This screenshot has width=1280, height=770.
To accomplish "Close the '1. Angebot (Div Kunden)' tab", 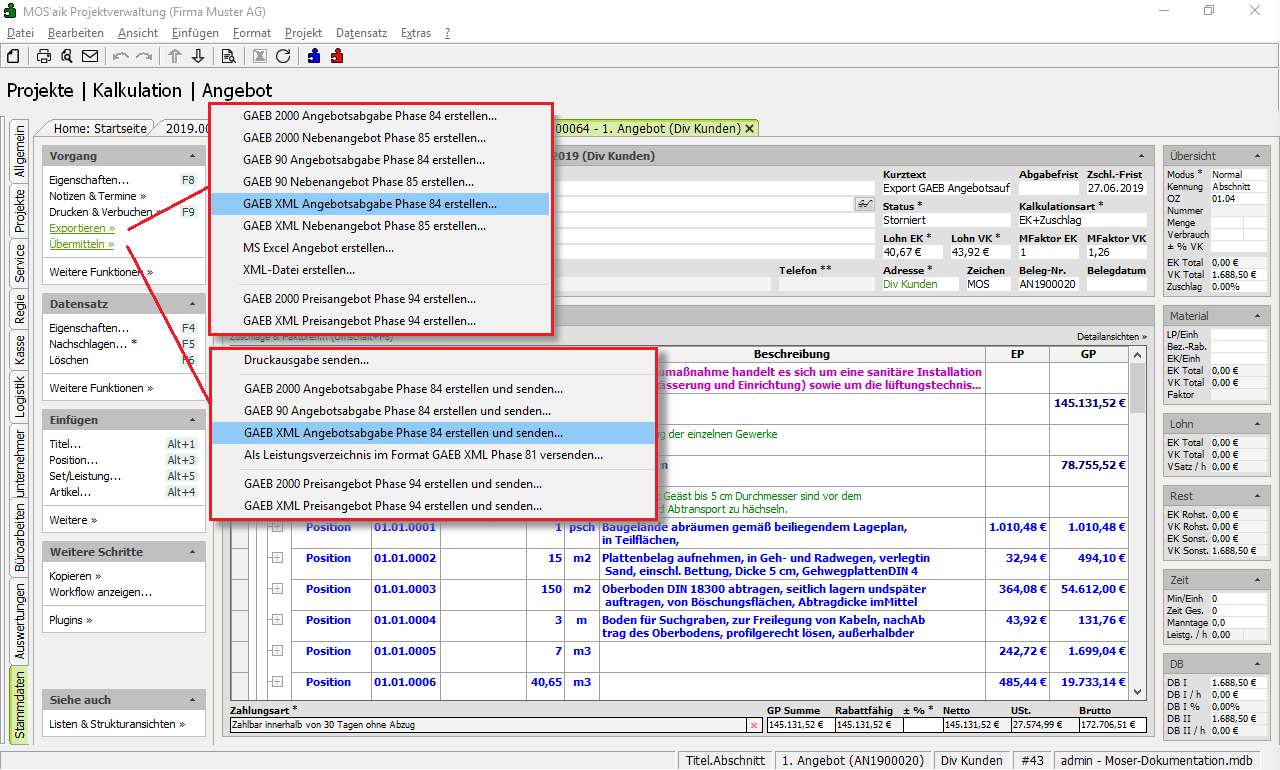I will [749, 128].
